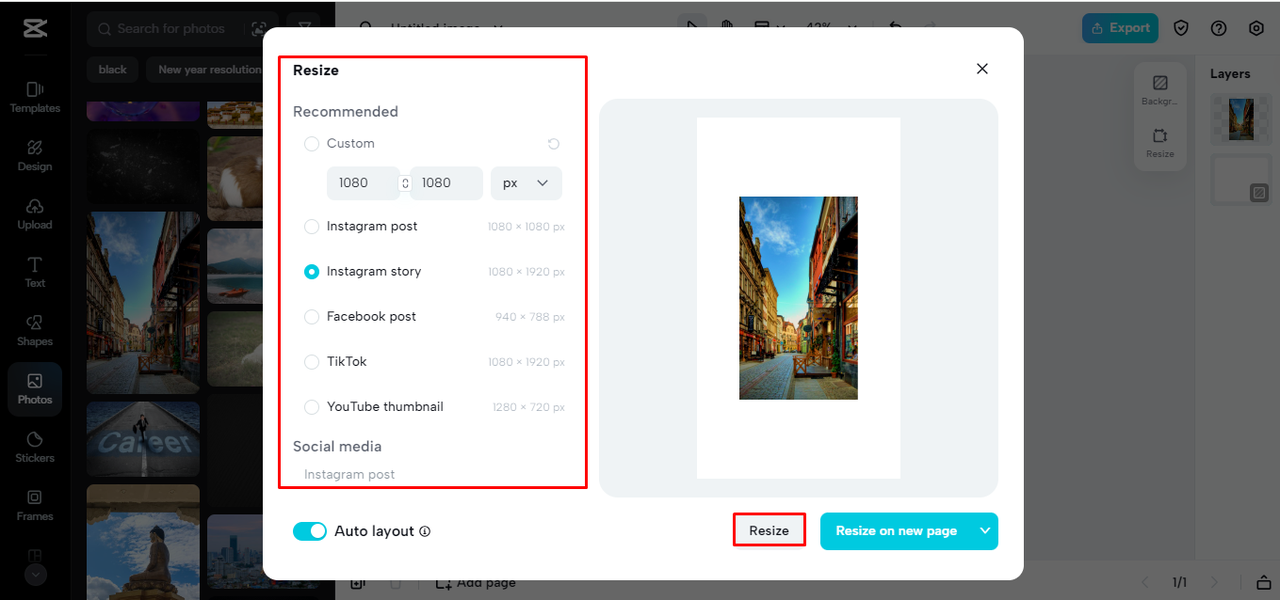Select the Instagram story radio option

coord(312,272)
